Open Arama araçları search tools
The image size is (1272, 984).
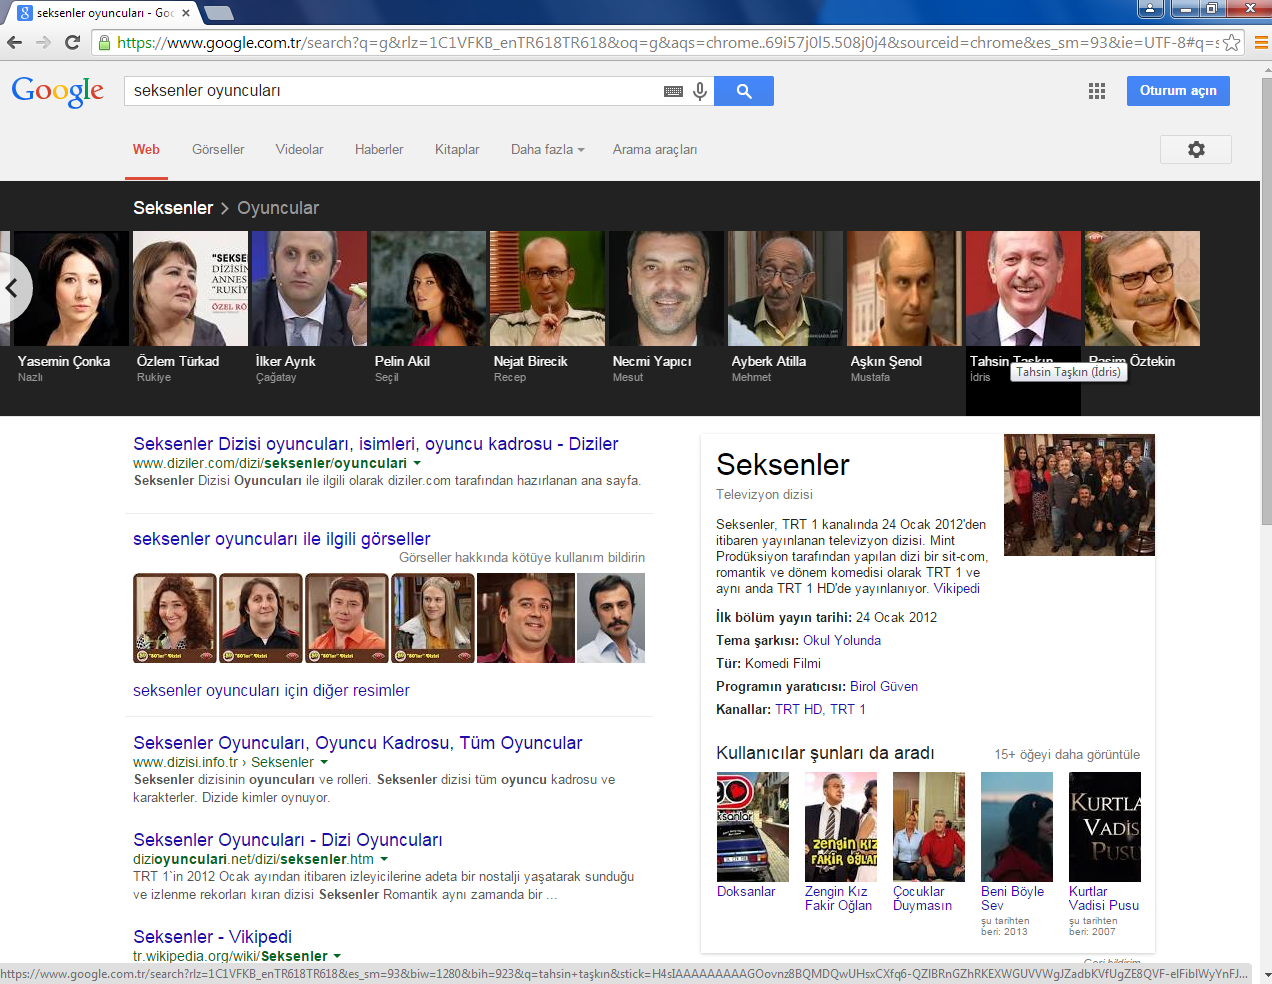tap(655, 149)
